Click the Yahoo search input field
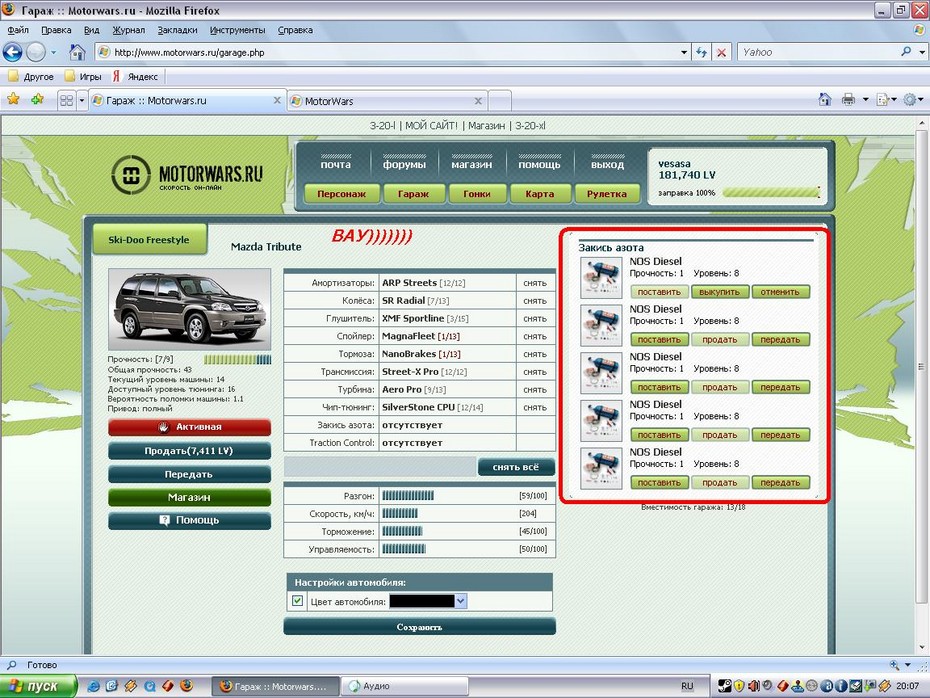This screenshot has width=930, height=698. (818, 52)
